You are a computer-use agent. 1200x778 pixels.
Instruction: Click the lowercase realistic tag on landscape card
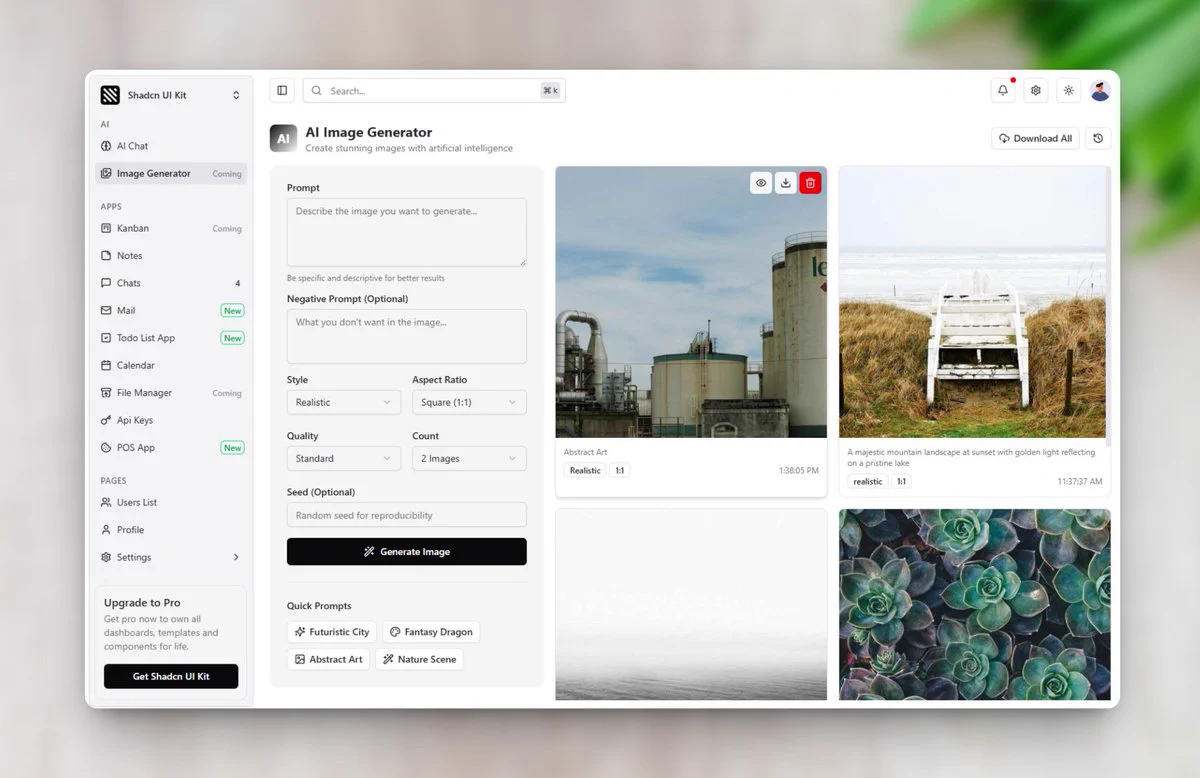tap(868, 481)
